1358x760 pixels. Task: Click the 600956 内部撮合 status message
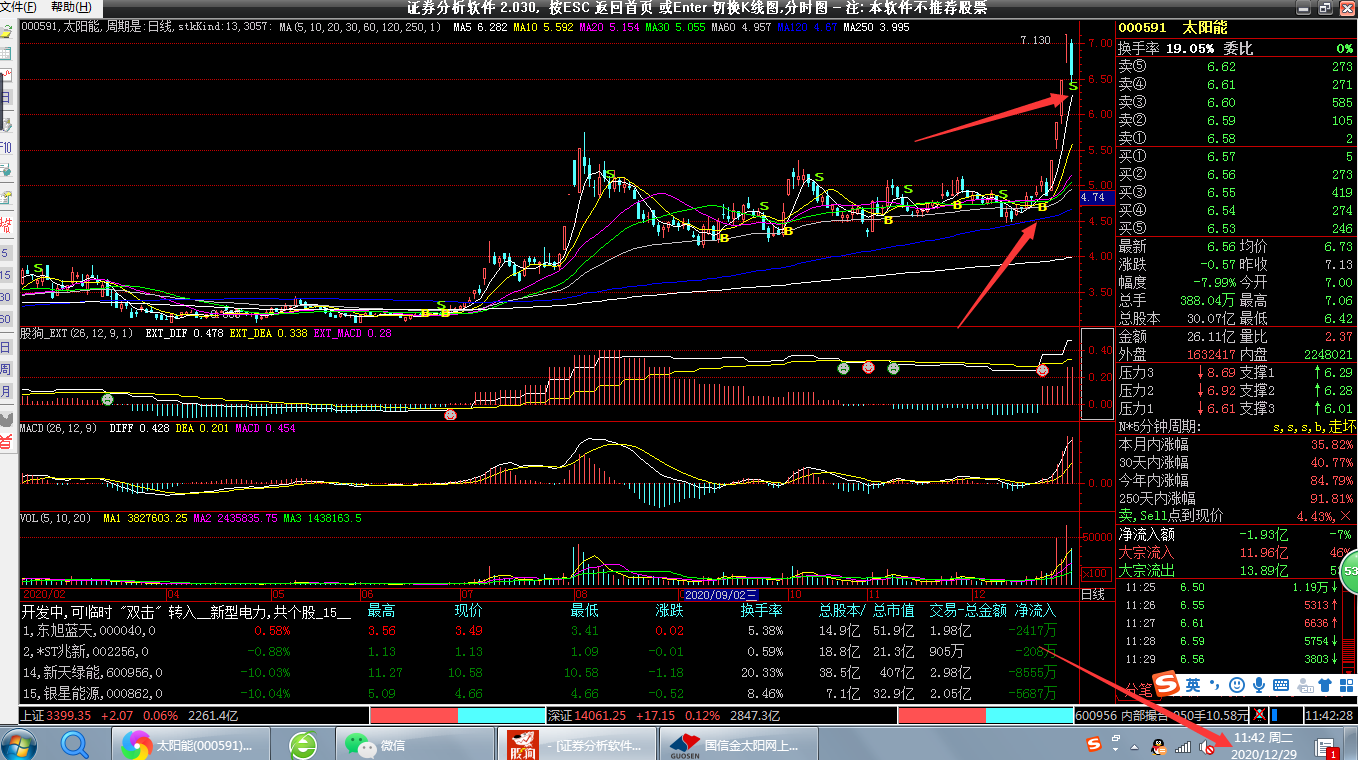point(1162,716)
